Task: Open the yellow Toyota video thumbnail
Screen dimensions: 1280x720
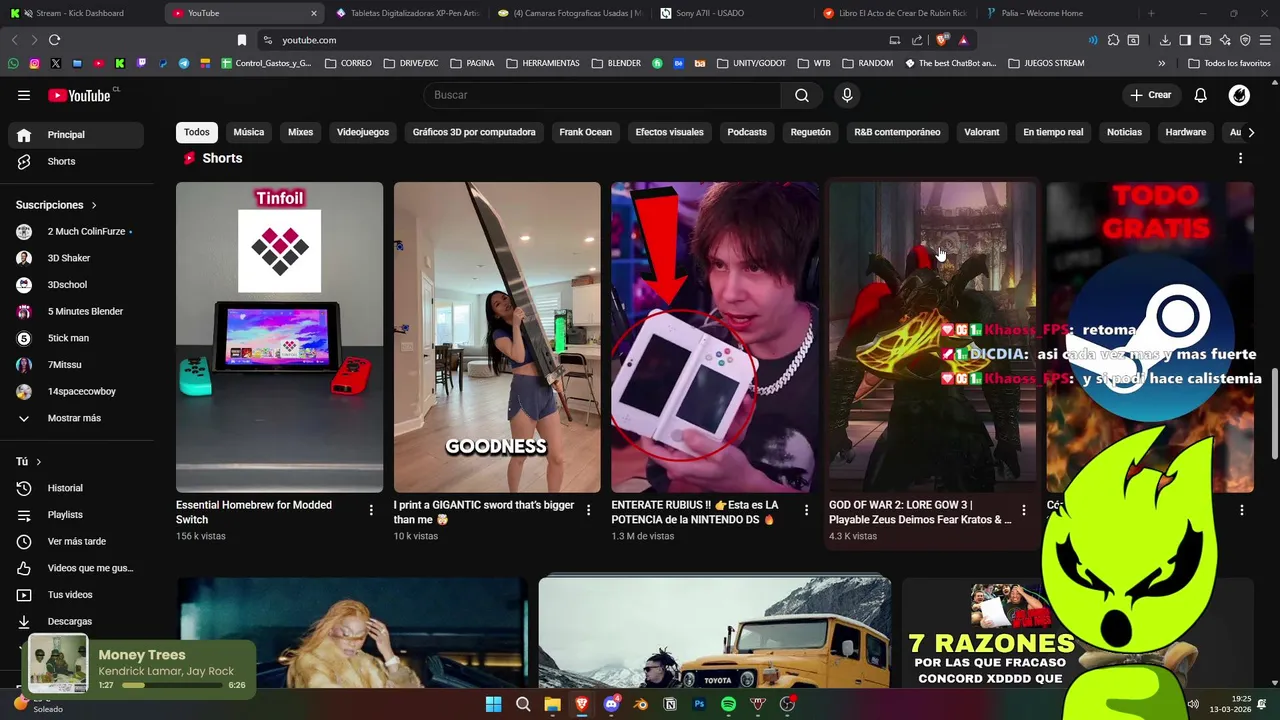Action: (714, 633)
